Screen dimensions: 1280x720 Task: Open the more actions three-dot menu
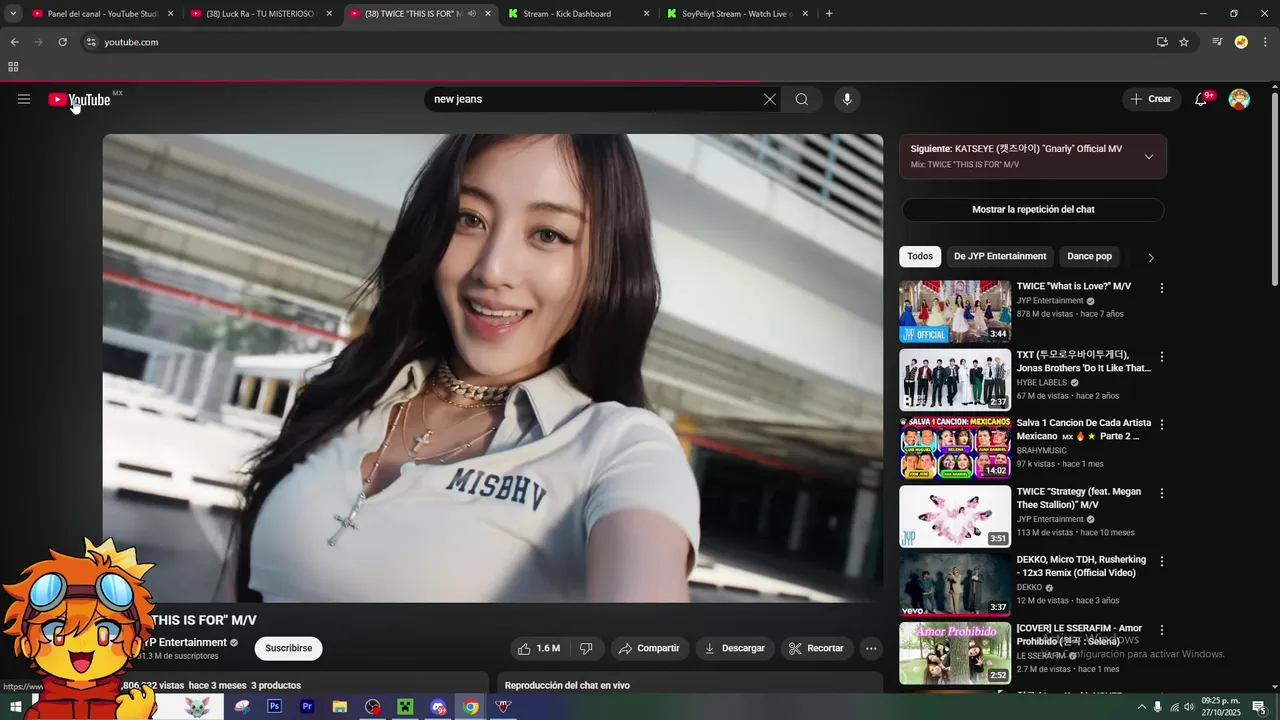tap(871, 648)
